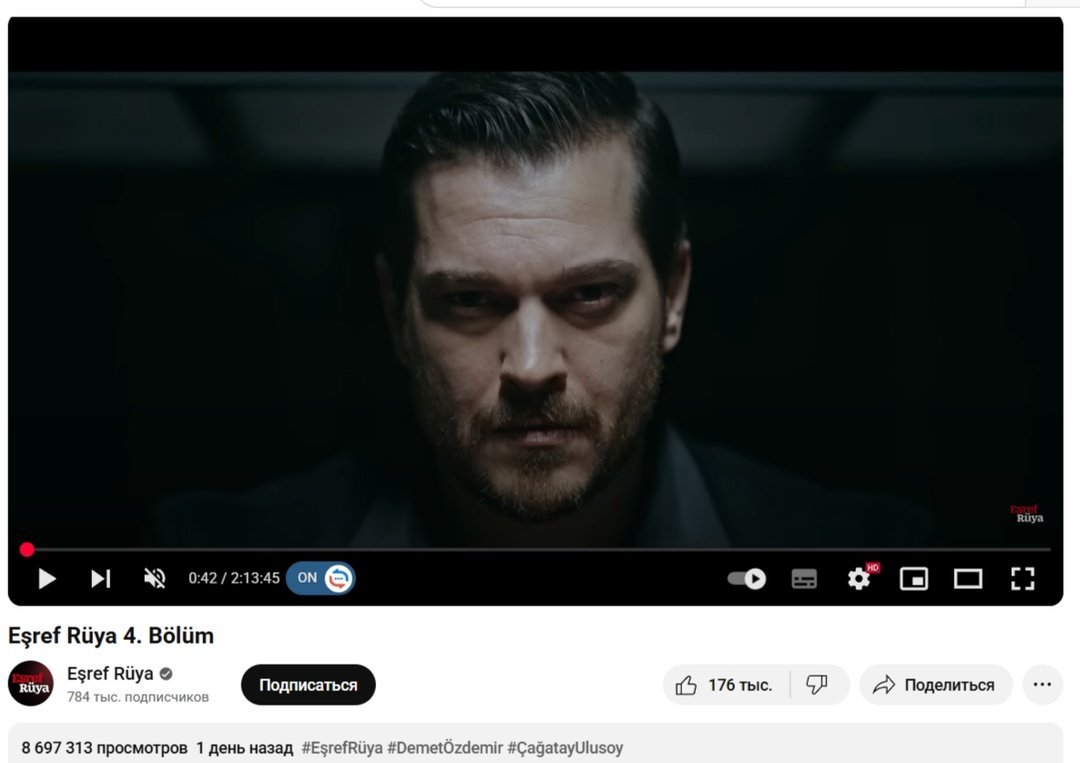Viewport: 1080px width, 763px height.
Task: Open the video settings gear
Action: tap(859, 579)
